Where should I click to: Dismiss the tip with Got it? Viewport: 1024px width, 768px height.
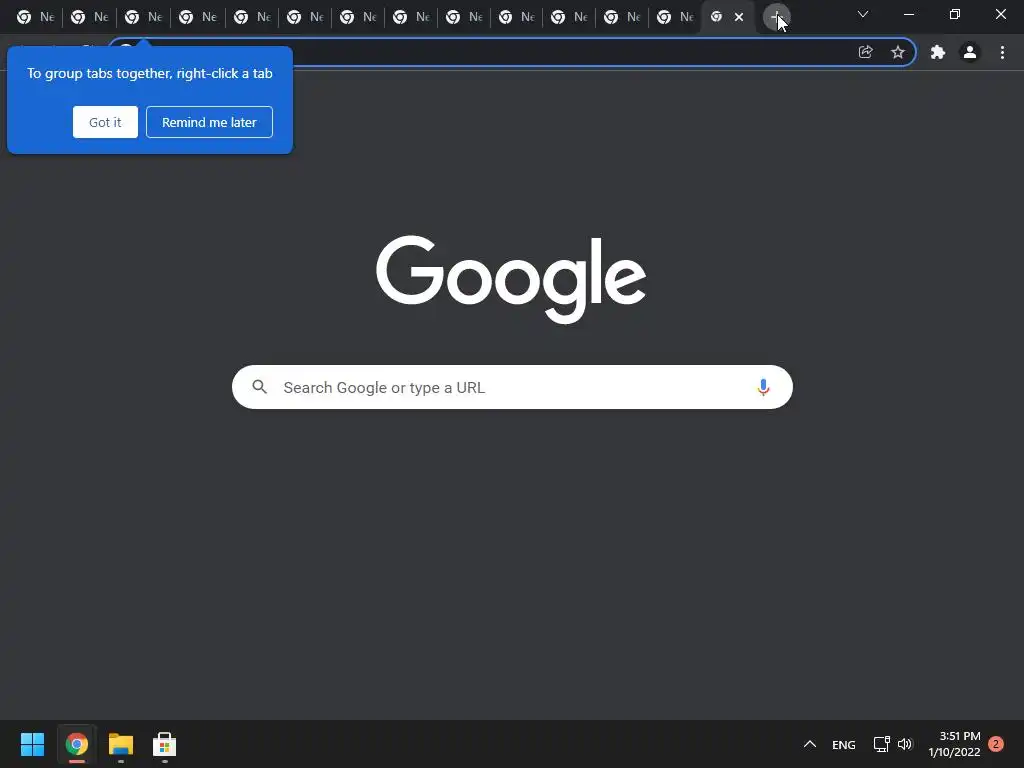click(105, 122)
